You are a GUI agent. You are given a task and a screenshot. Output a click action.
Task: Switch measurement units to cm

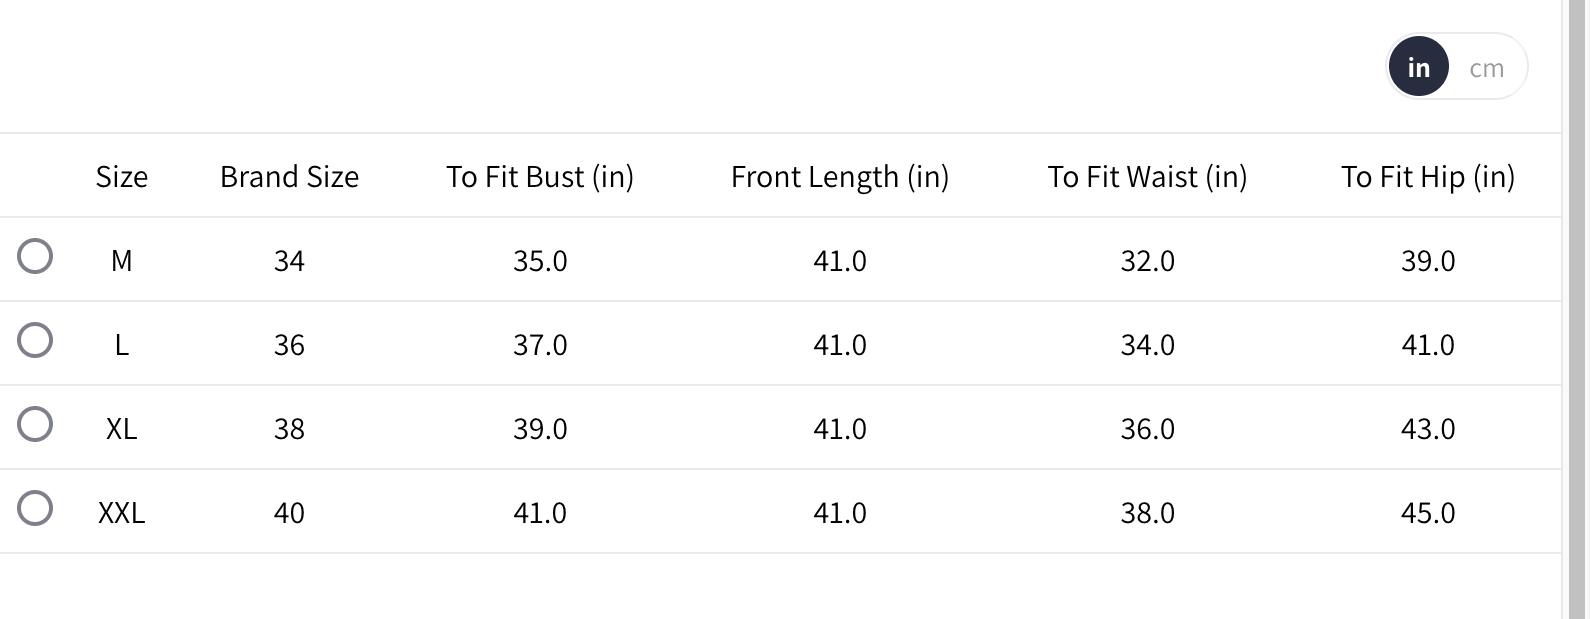tap(1486, 68)
